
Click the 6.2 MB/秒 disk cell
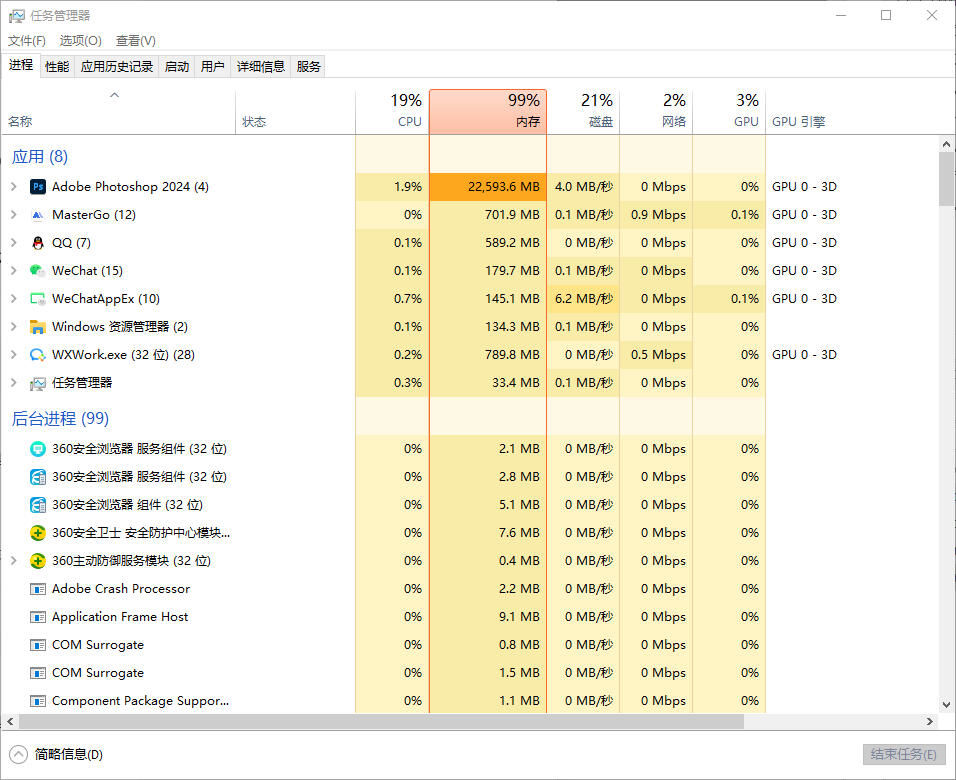tap(583, 299)
